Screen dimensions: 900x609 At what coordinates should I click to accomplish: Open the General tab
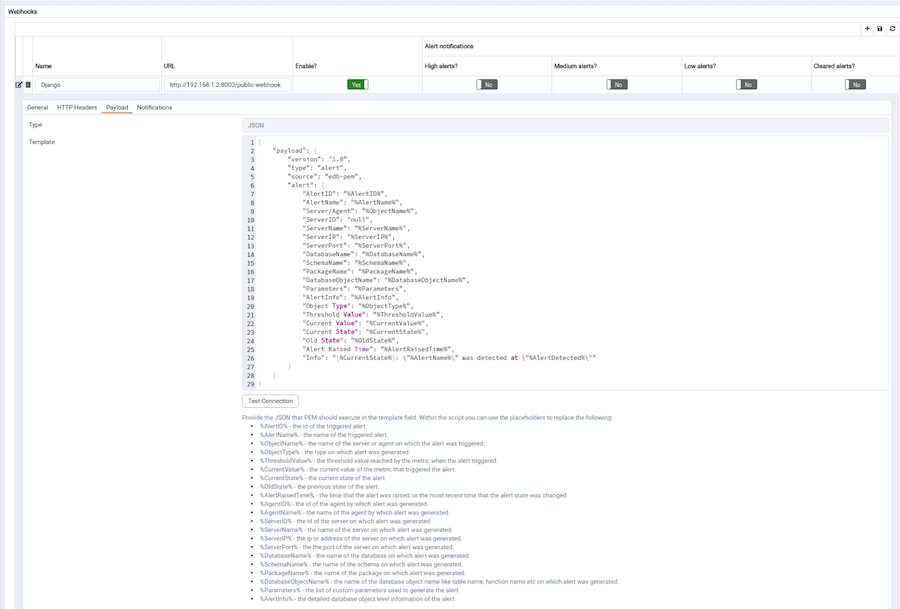click(37, 107)
